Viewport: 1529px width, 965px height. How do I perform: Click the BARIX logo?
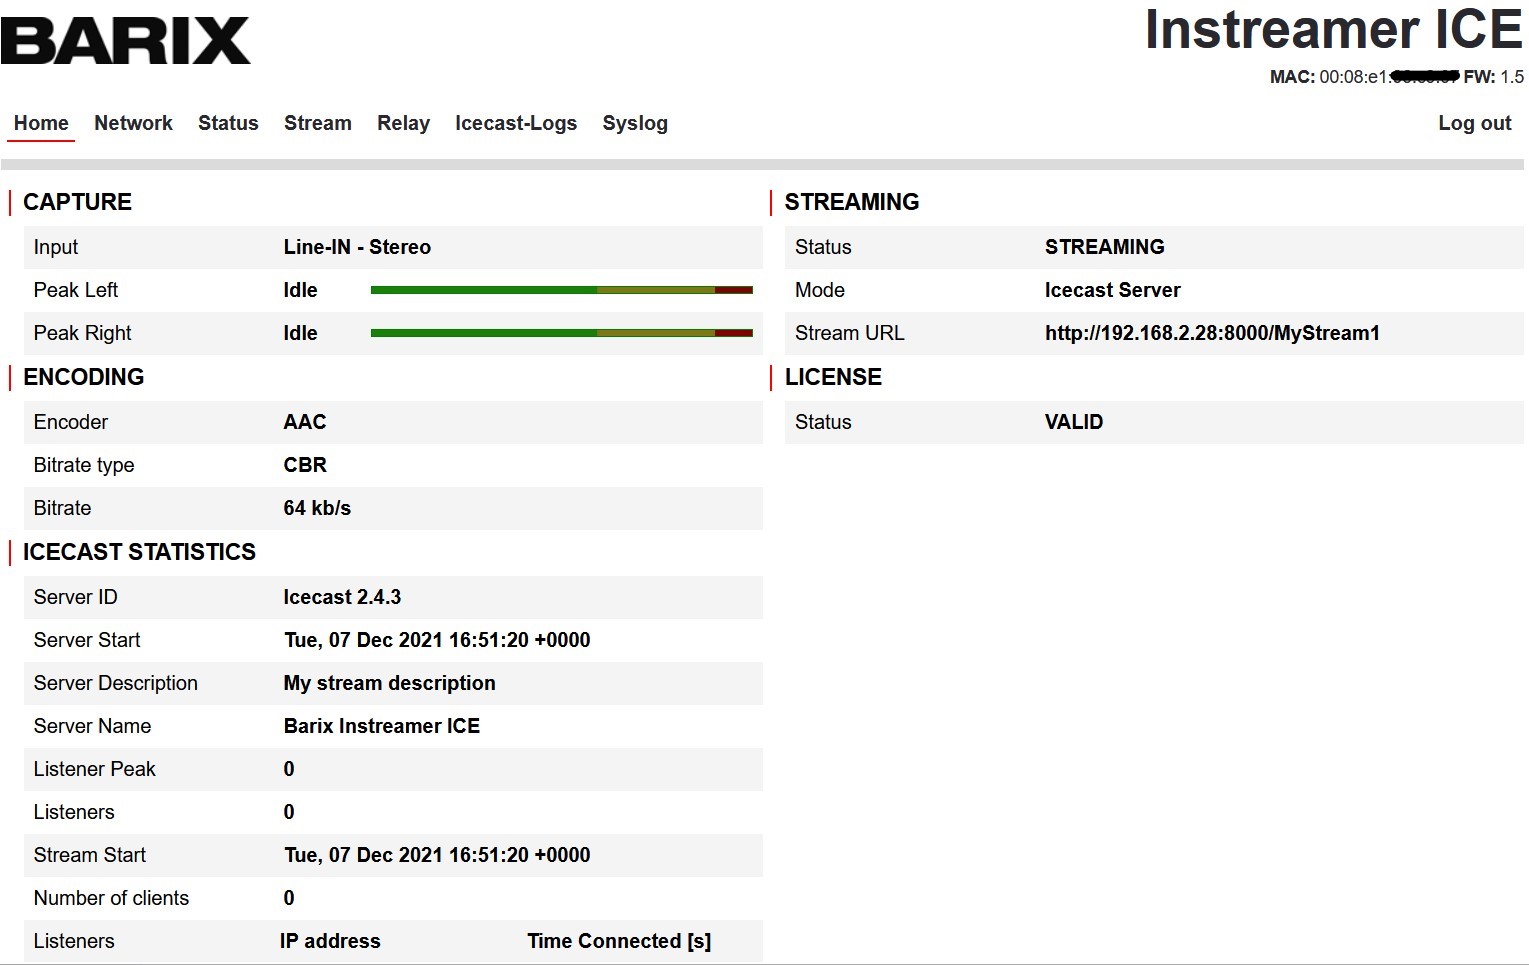point(126,41)
